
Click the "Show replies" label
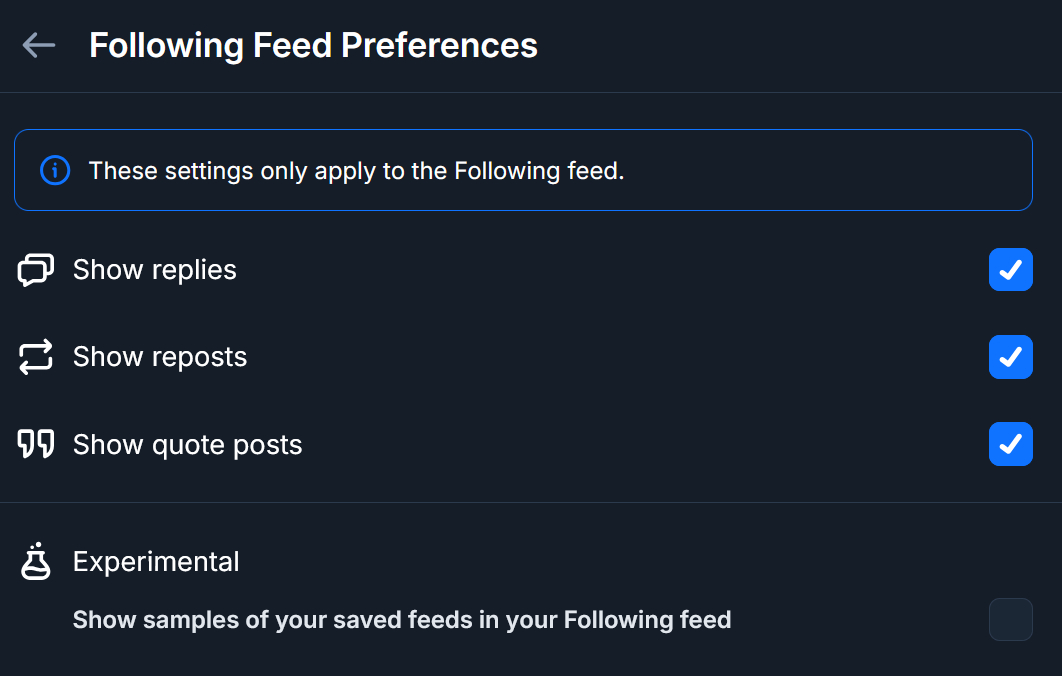(155, 270)
